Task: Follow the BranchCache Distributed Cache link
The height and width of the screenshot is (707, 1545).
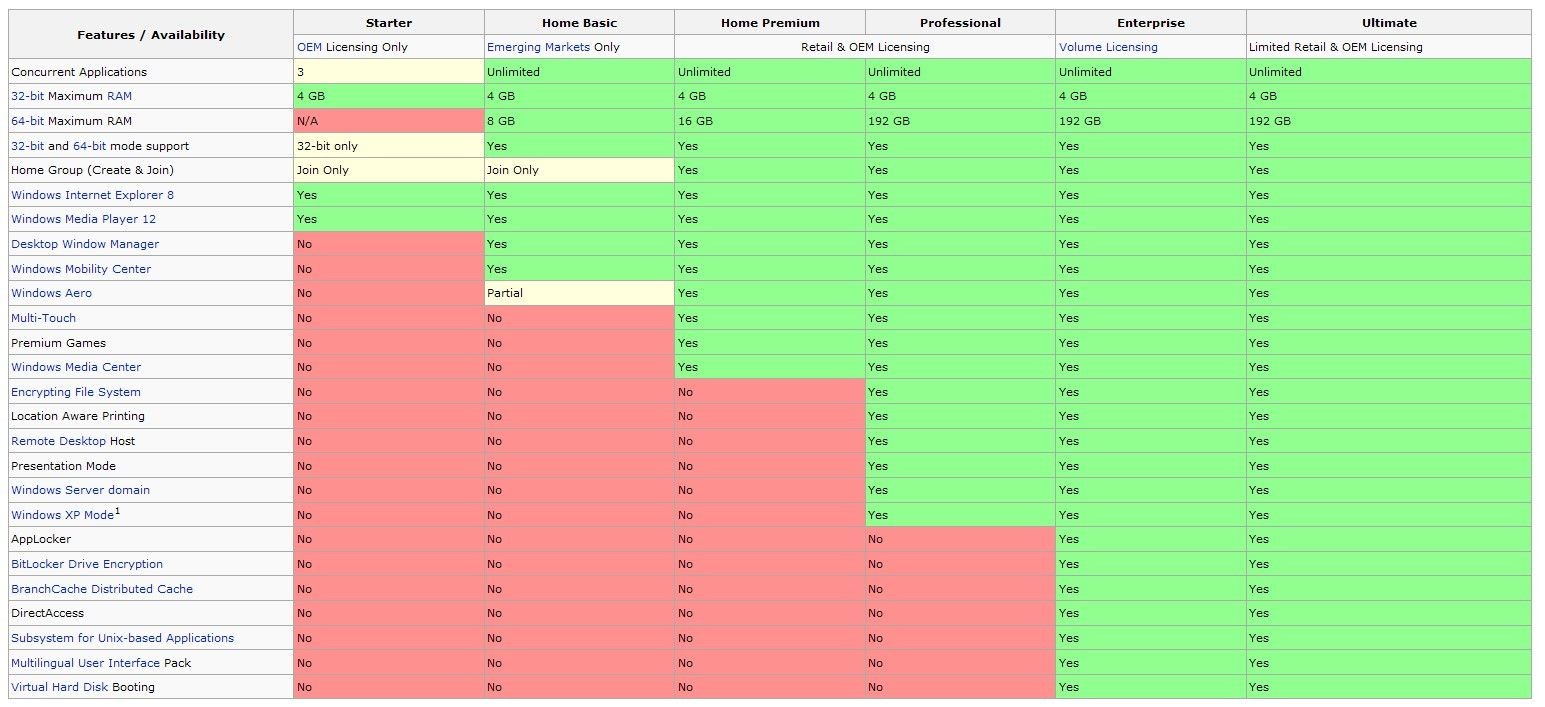Action: 102,589
